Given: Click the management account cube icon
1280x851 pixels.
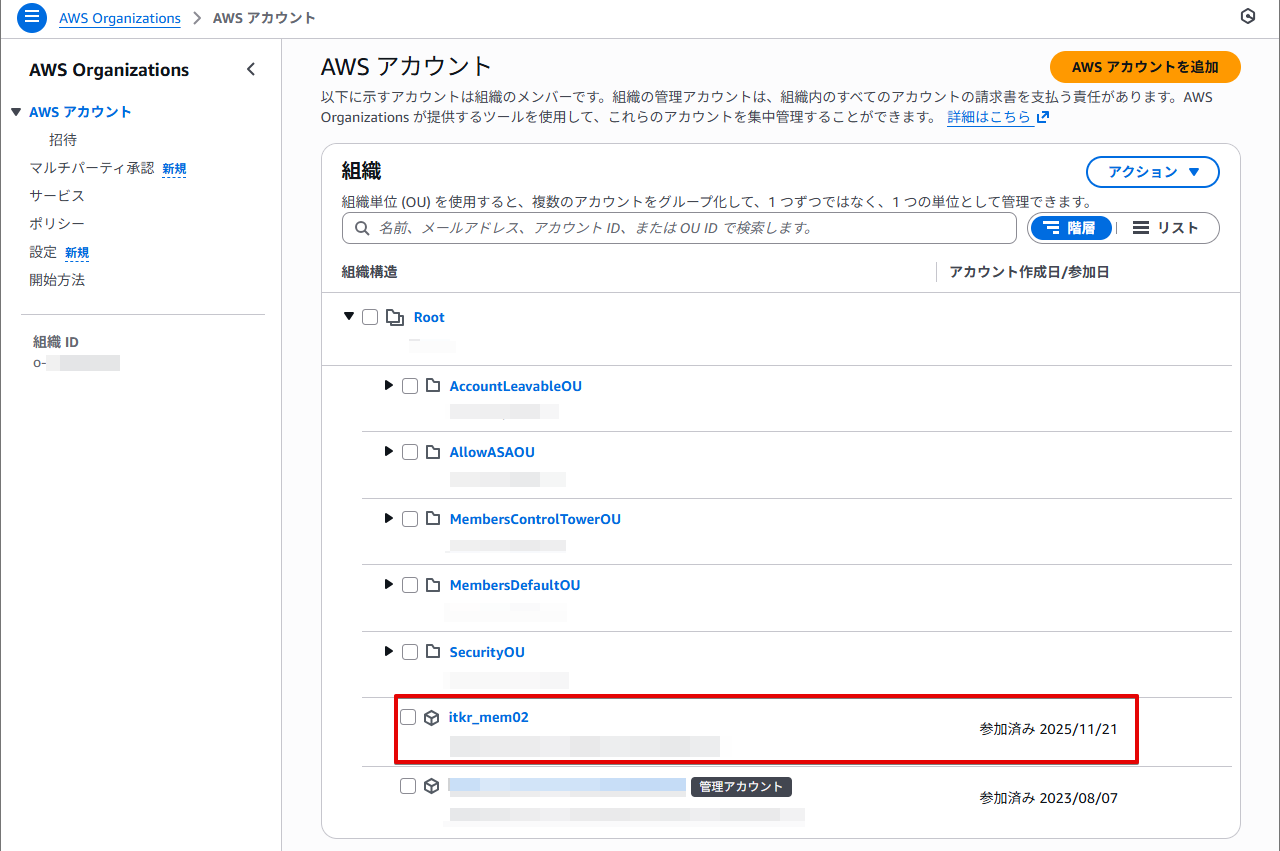Looking at the screenshot, I should (432, 787).
